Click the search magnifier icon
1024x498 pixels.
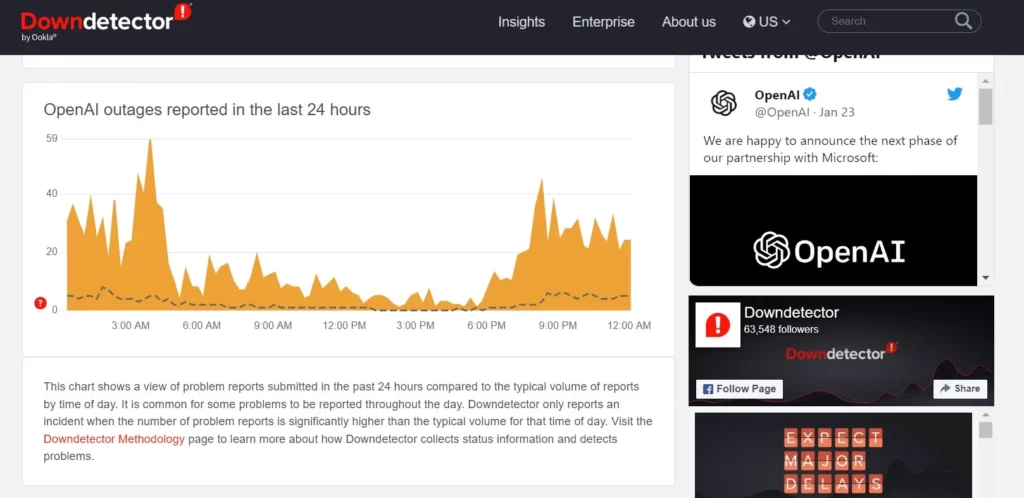coord(963,21)
